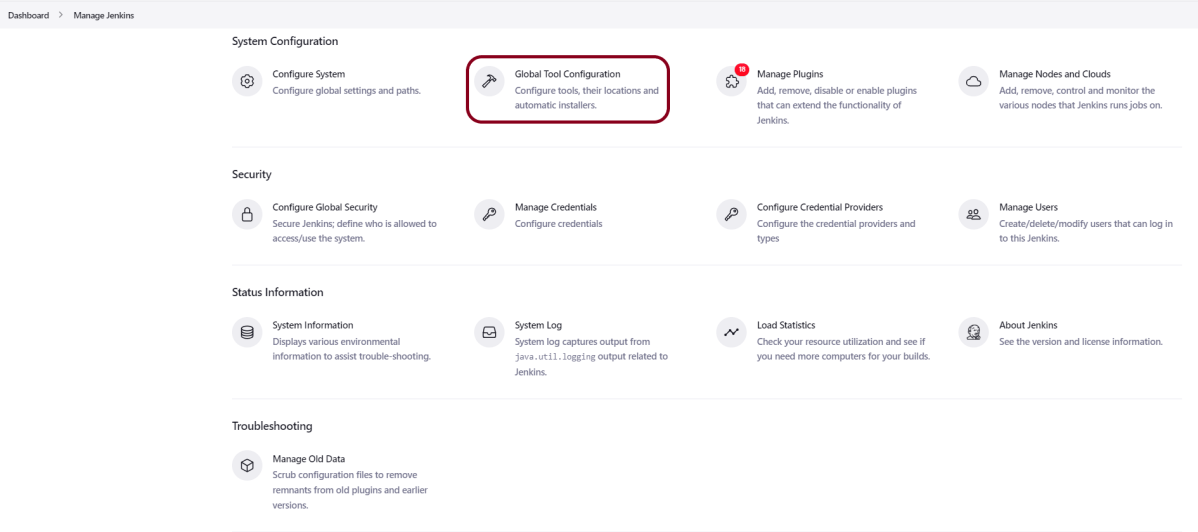Click the red 18 plugin updates badge

741,70
